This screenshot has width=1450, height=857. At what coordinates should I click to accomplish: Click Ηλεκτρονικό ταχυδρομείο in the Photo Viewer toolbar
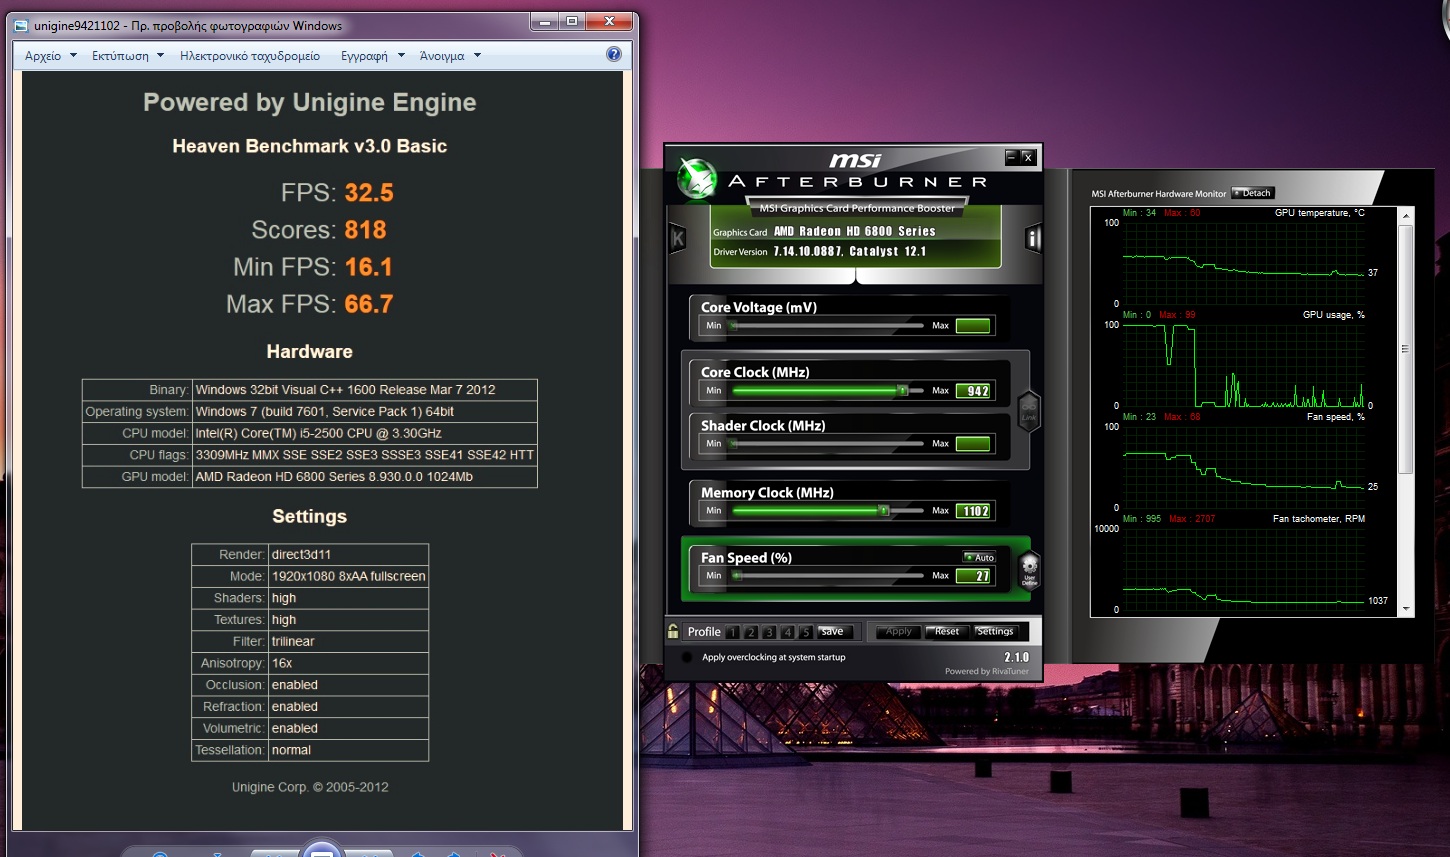(x=250, y=56)
